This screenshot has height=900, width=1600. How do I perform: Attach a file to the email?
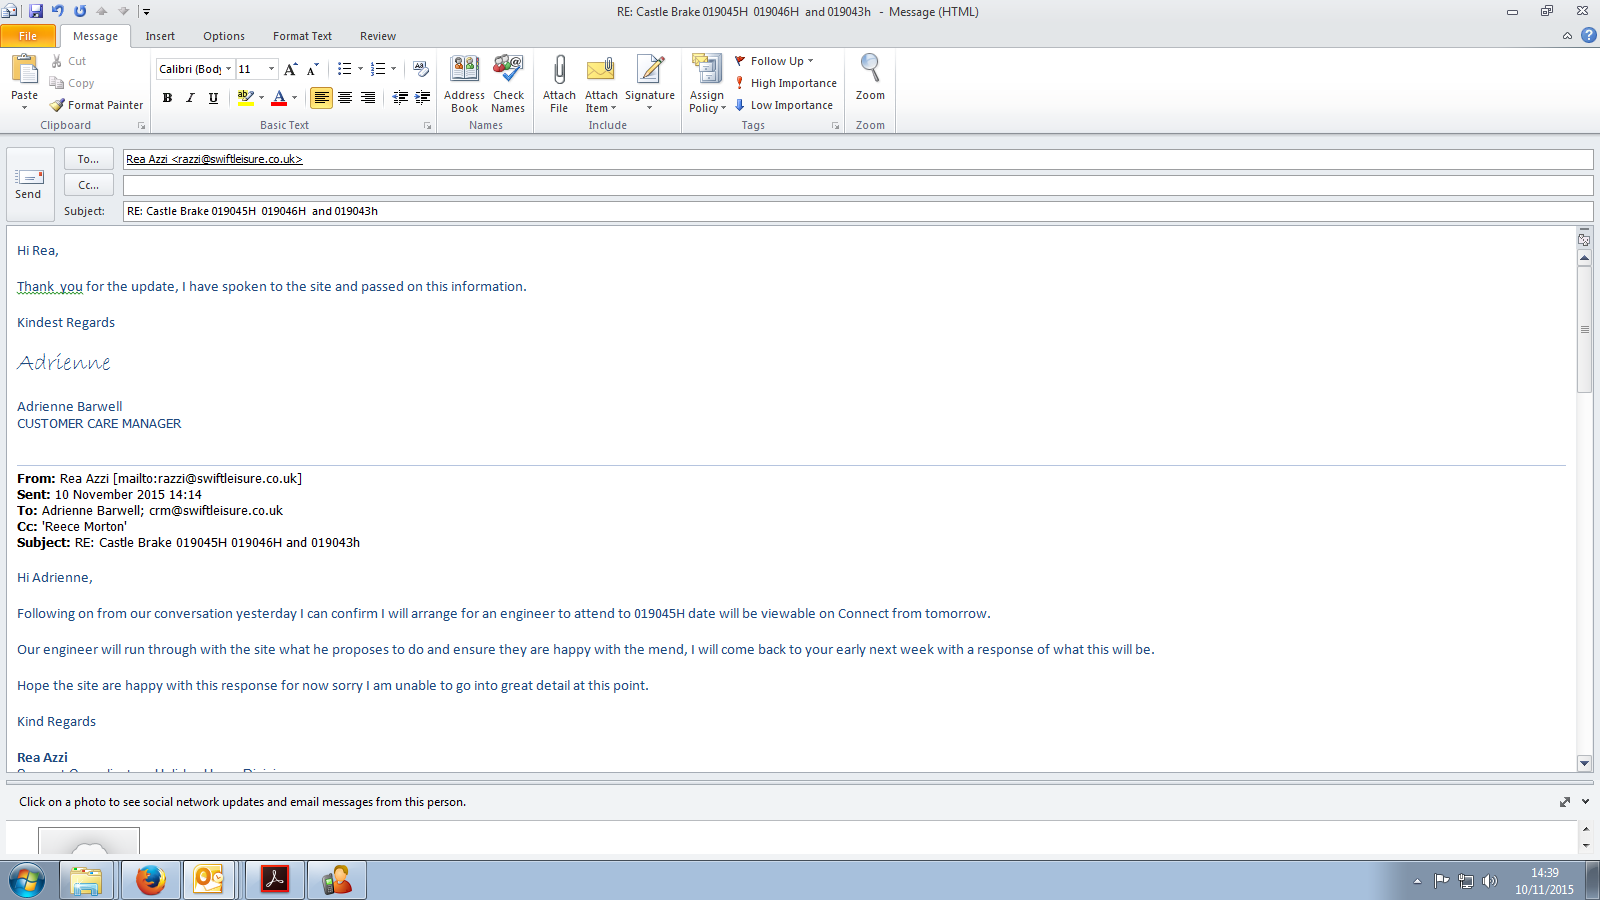pyautogui.click(x=559, y=84)
